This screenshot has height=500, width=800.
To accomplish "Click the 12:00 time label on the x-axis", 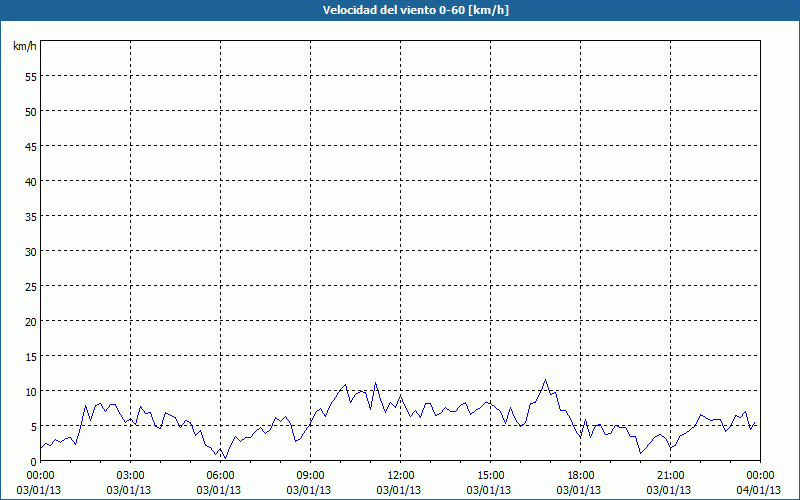I will [401, 476].
